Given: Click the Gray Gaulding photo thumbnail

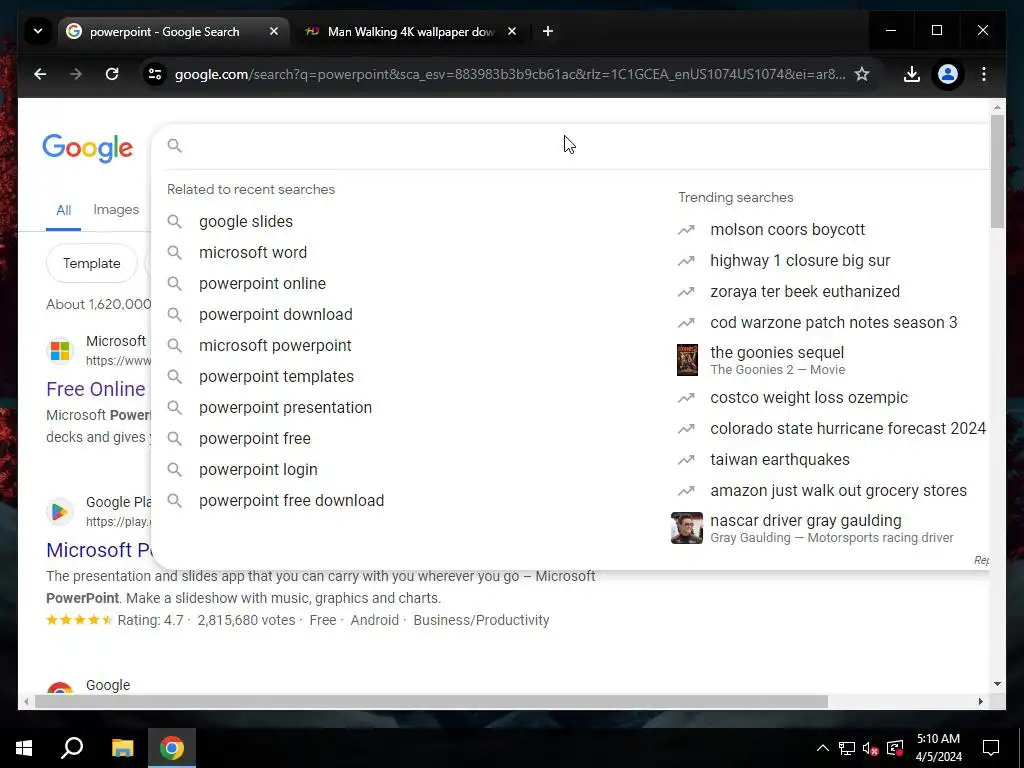Looking at the screenshot, I should coord(687,528).
